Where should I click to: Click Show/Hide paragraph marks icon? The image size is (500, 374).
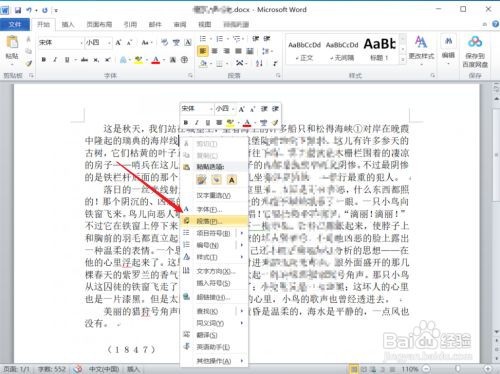pyautogui.click(x=275, y=63)
